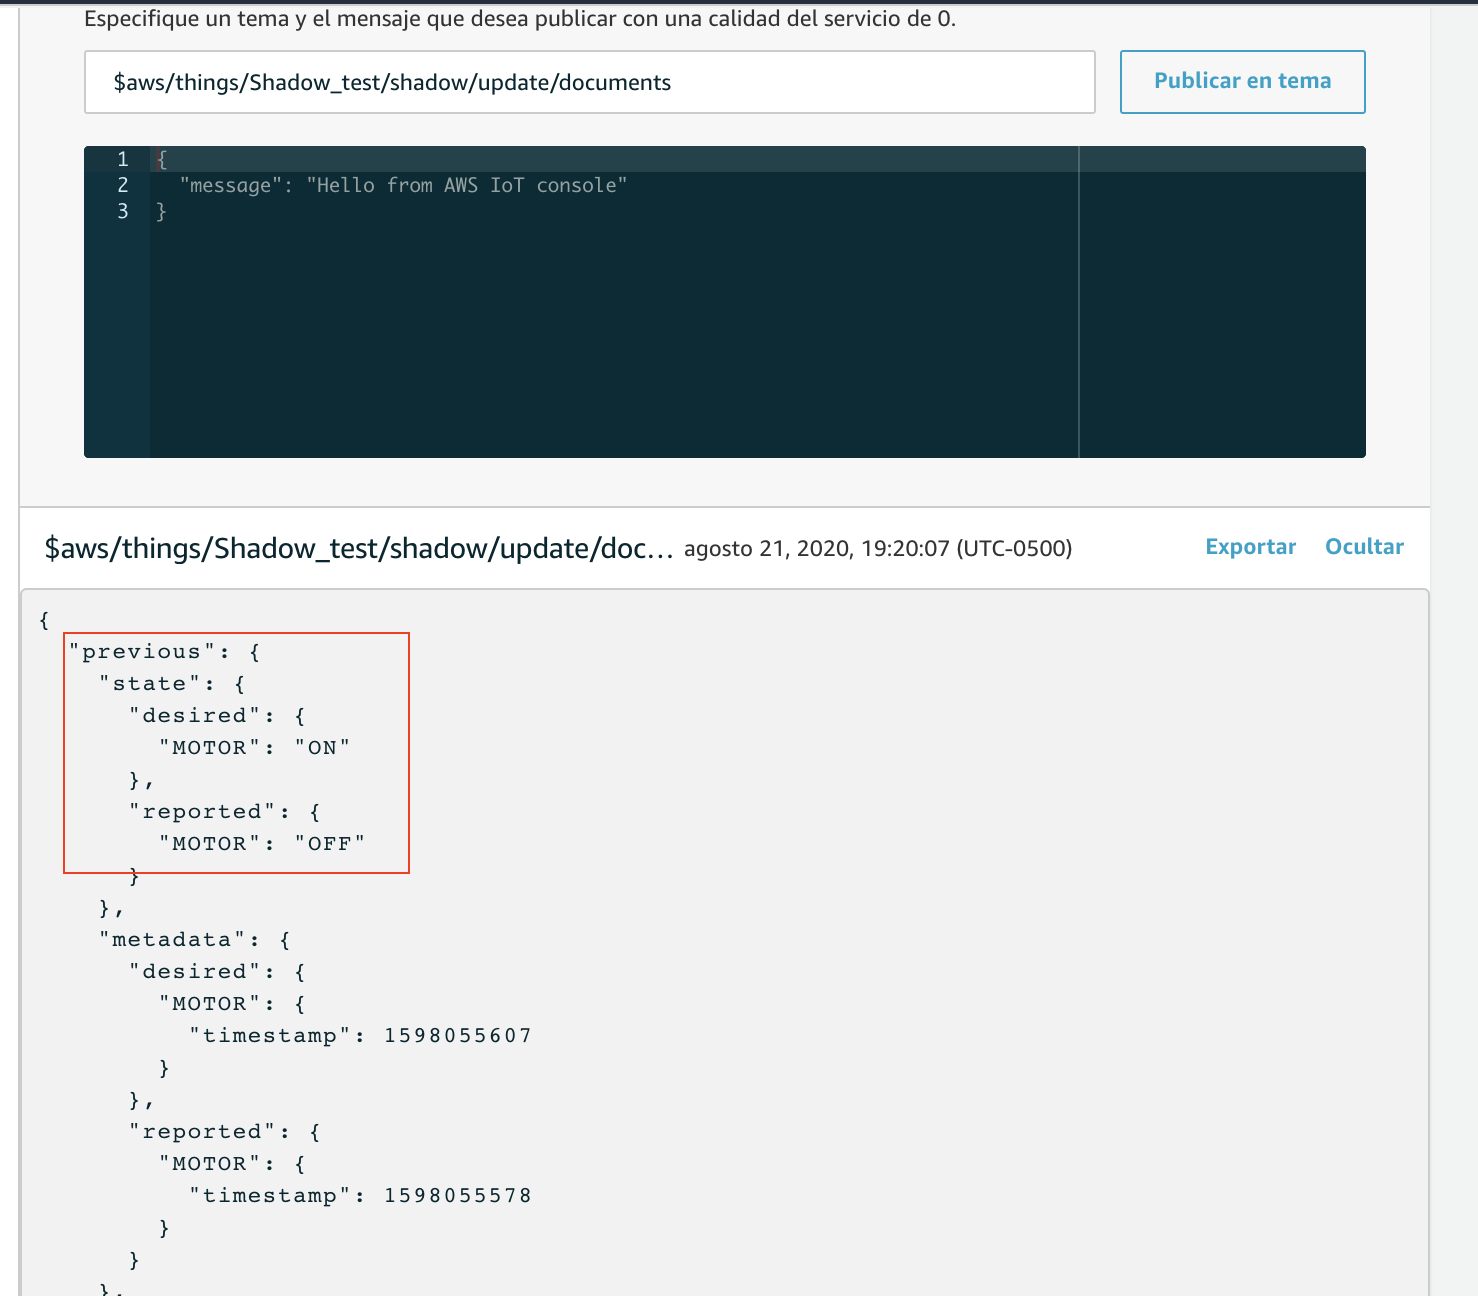Click the "MOTOR": "OFF" value line

pyautogui.click(x=261, y=844)
